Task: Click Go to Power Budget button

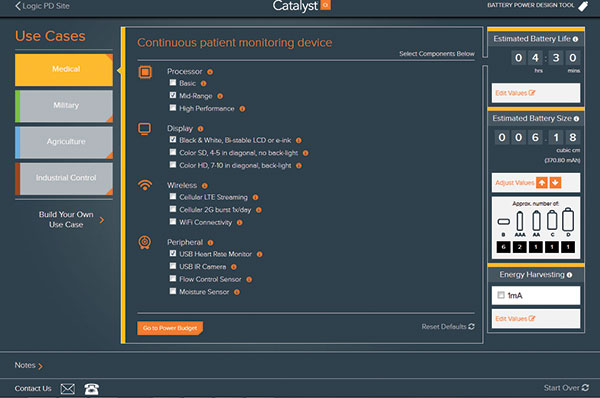Action: pos(170,328)
